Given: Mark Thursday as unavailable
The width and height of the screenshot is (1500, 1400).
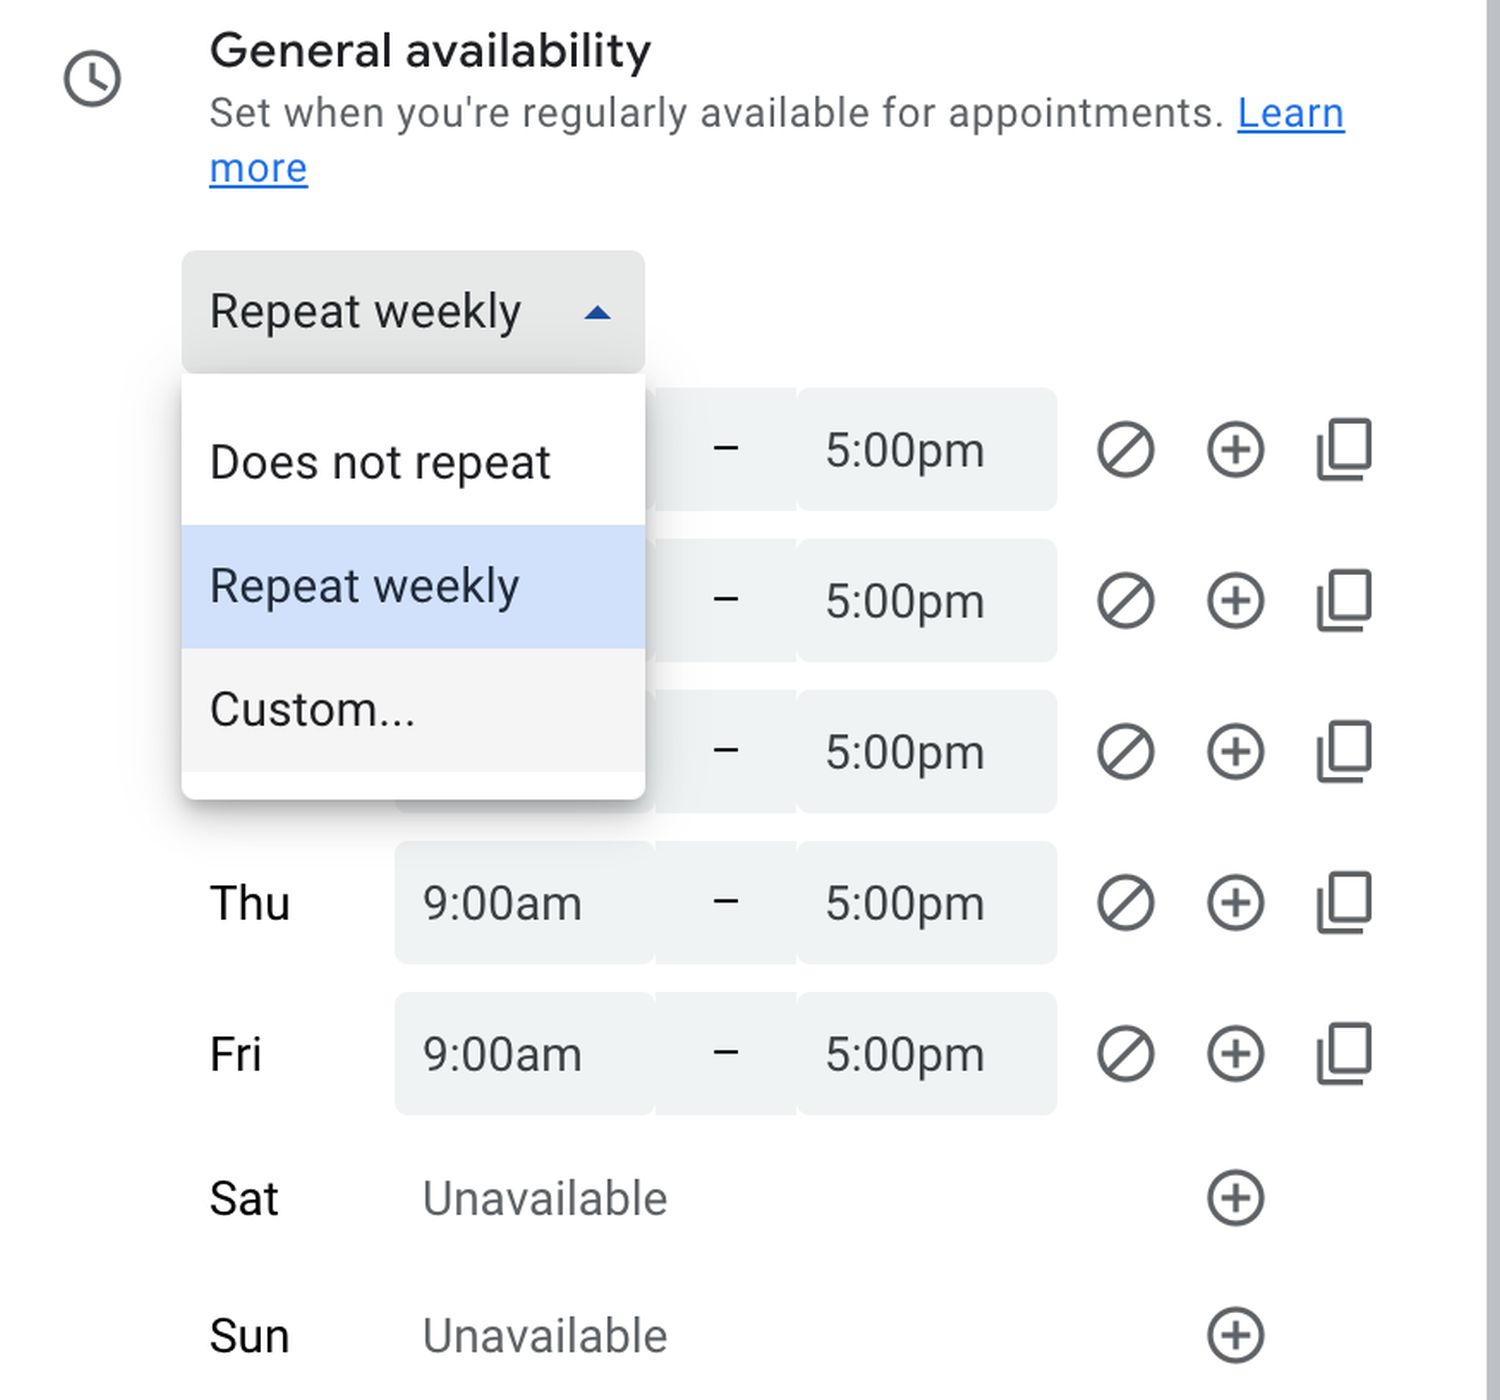Looking at the screenshot, I should pyautogui.click(x=1125, y=903).
